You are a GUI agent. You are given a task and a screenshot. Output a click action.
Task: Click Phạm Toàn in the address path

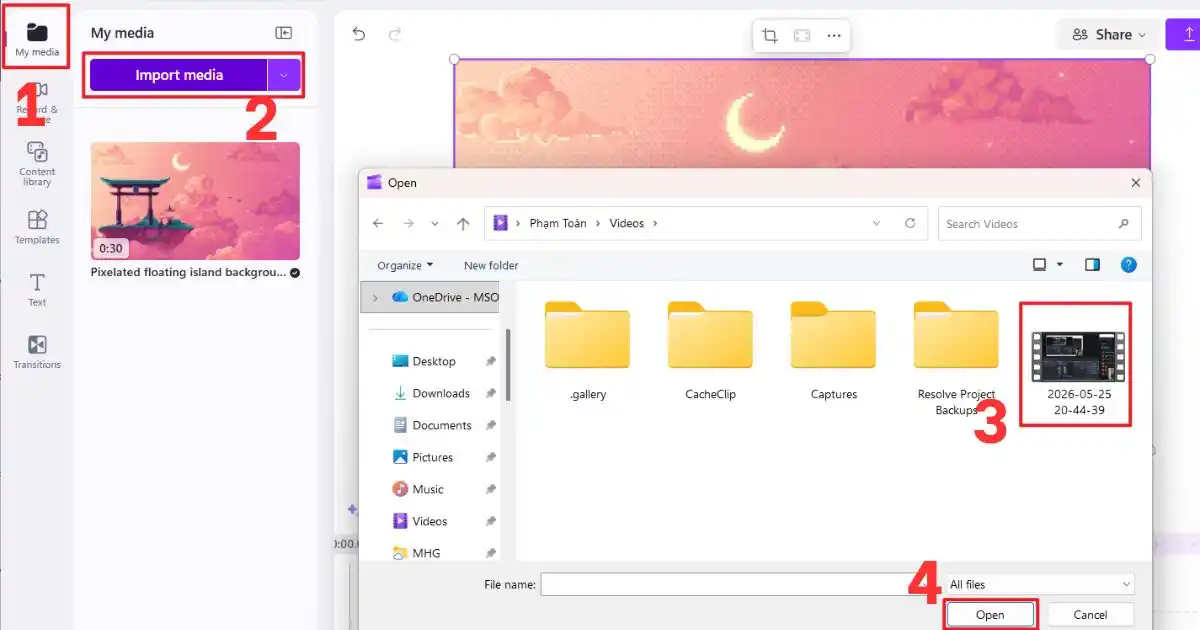coord(559,223)
